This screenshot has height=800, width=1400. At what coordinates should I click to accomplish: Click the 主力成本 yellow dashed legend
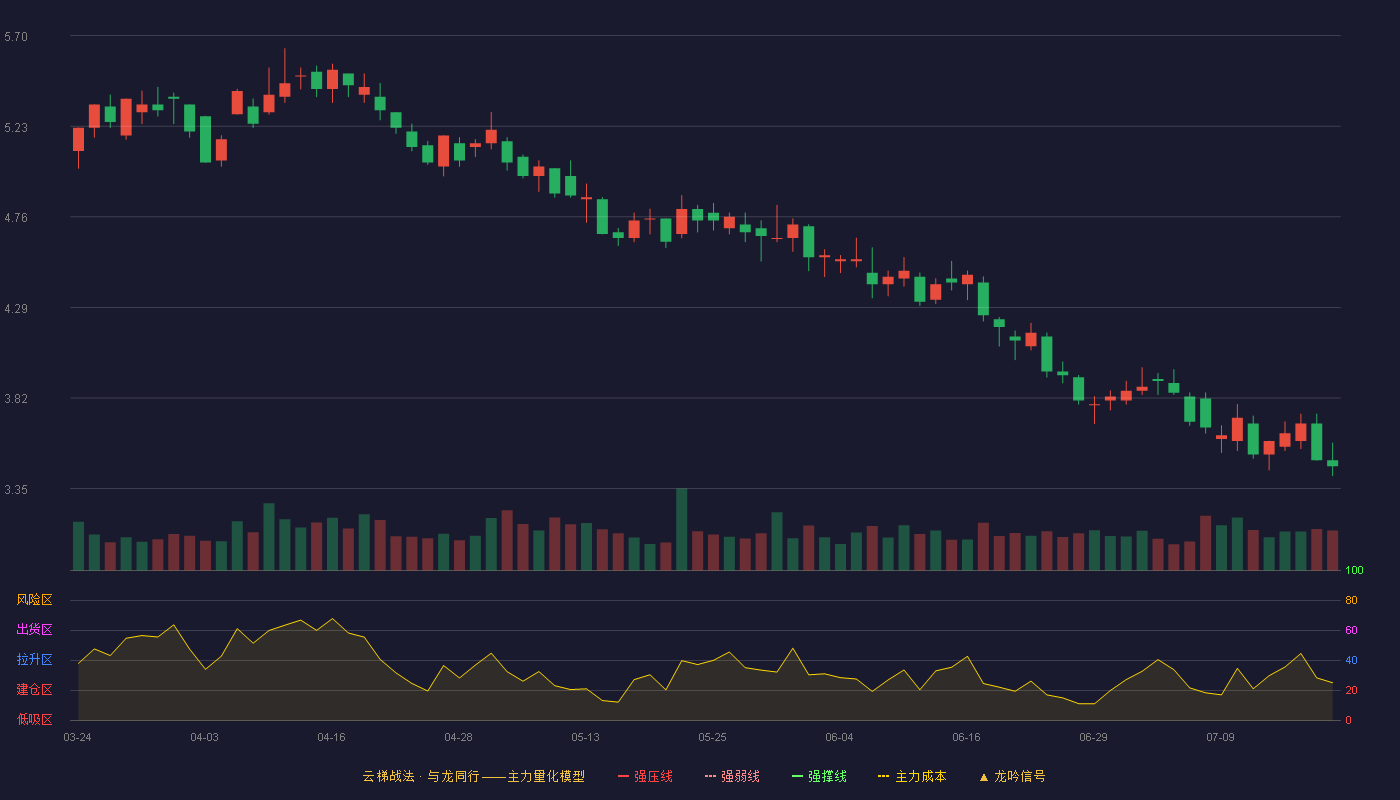pos(912,776)
